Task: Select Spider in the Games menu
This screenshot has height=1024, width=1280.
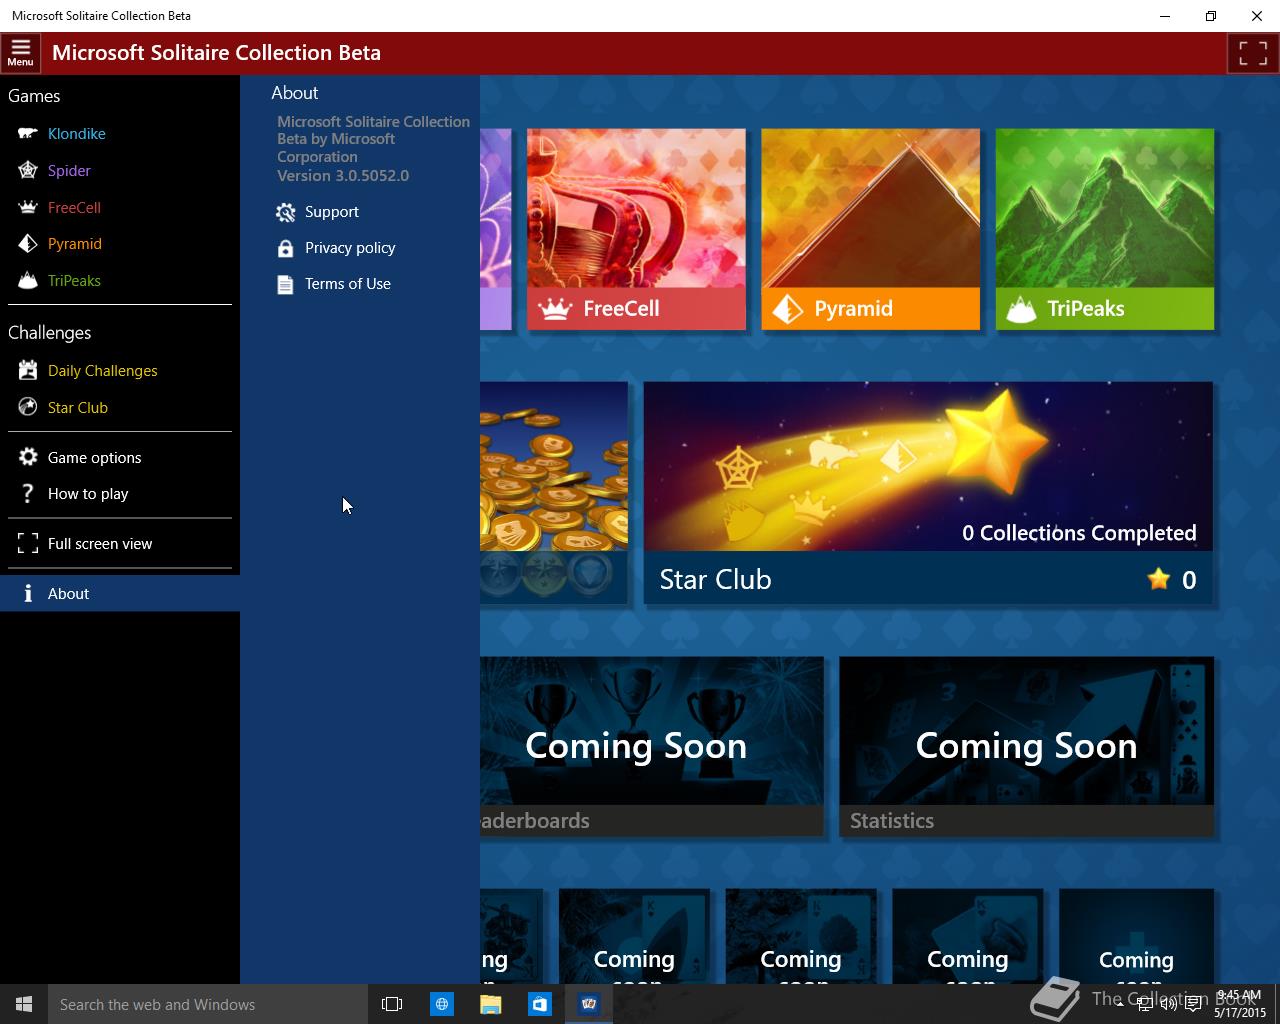Action: click(69, 170)
